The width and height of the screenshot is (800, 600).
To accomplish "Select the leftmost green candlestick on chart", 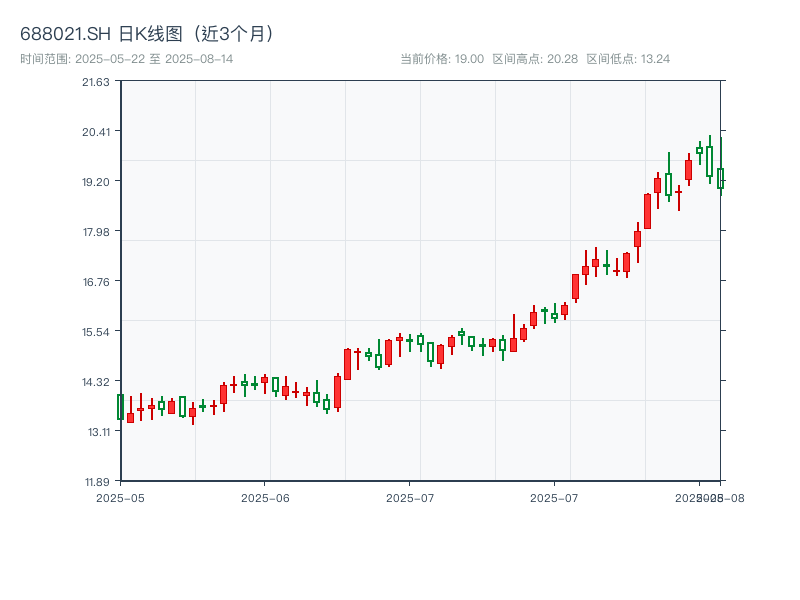I will click(120, 406).
